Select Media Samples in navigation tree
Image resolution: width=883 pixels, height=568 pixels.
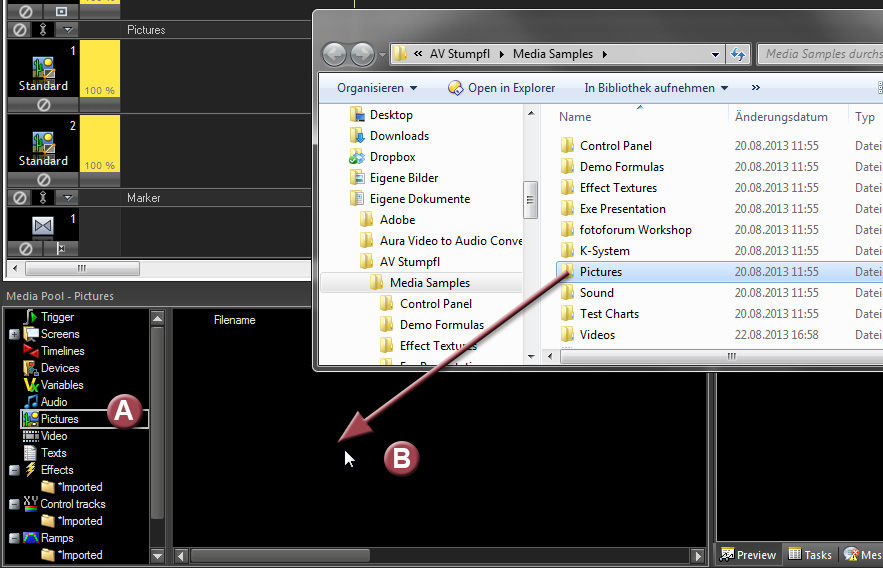pos(430,283)
